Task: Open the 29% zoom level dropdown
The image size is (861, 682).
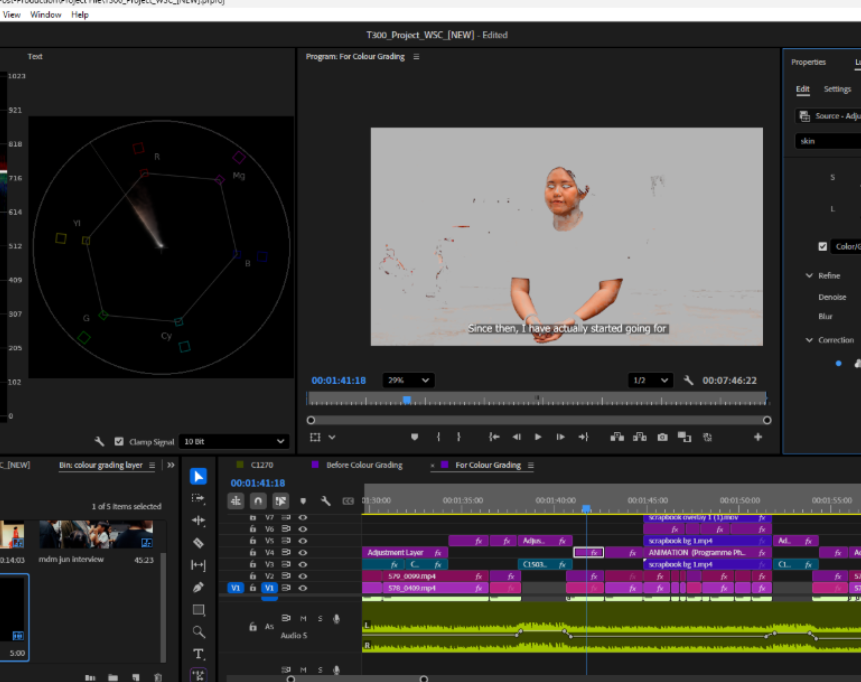Action: pos(408,380)
